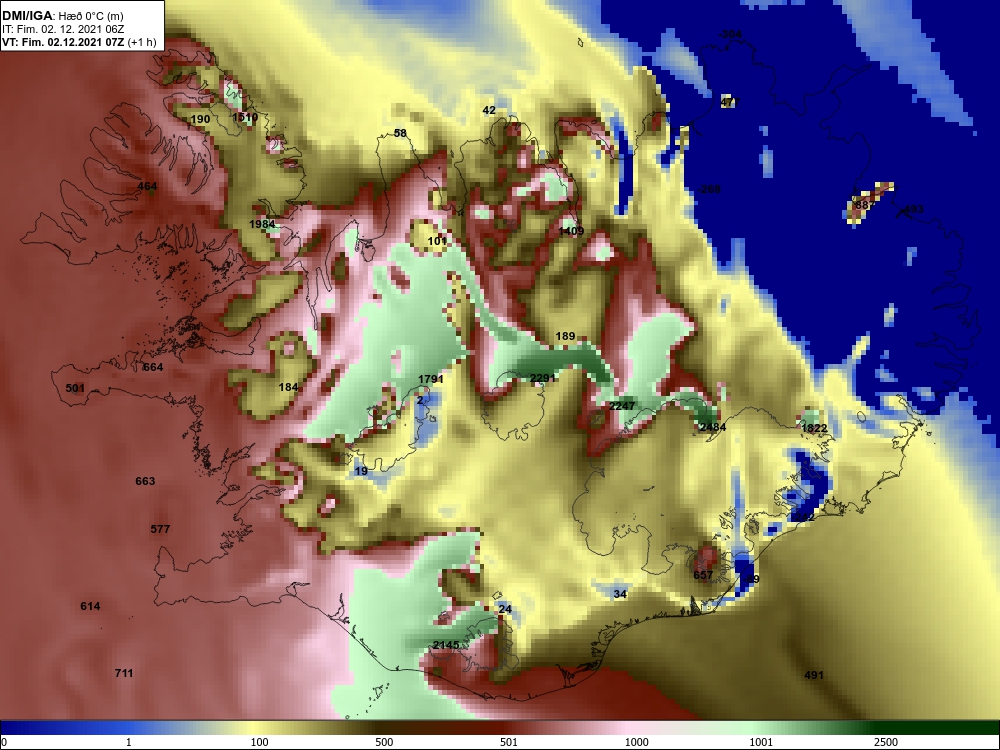Select the map value 501 on the western peninsula
This screenshot has width=1000, height=750.
pos(75,388)
